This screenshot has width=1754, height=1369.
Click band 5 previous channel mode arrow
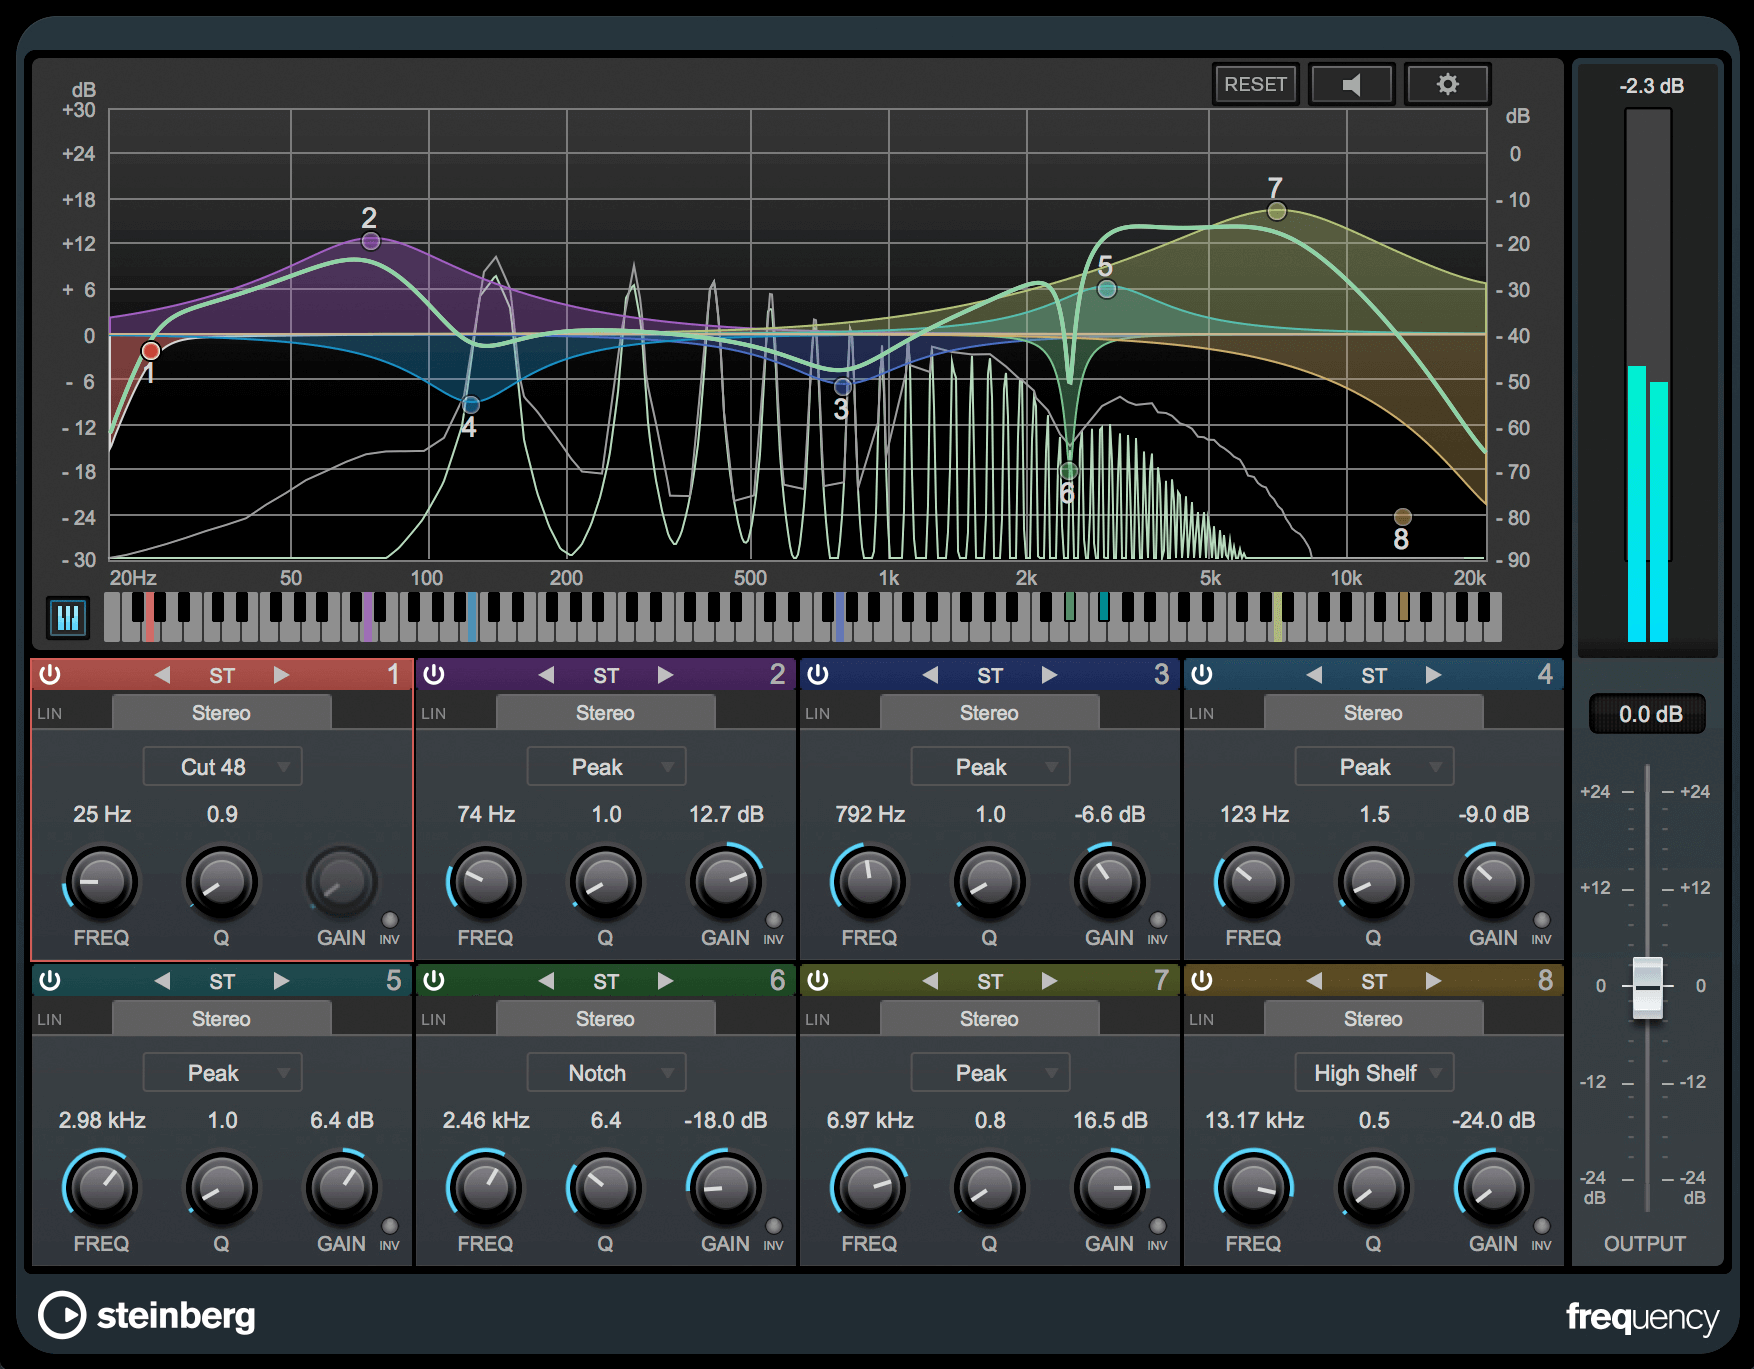pos(162,981)
